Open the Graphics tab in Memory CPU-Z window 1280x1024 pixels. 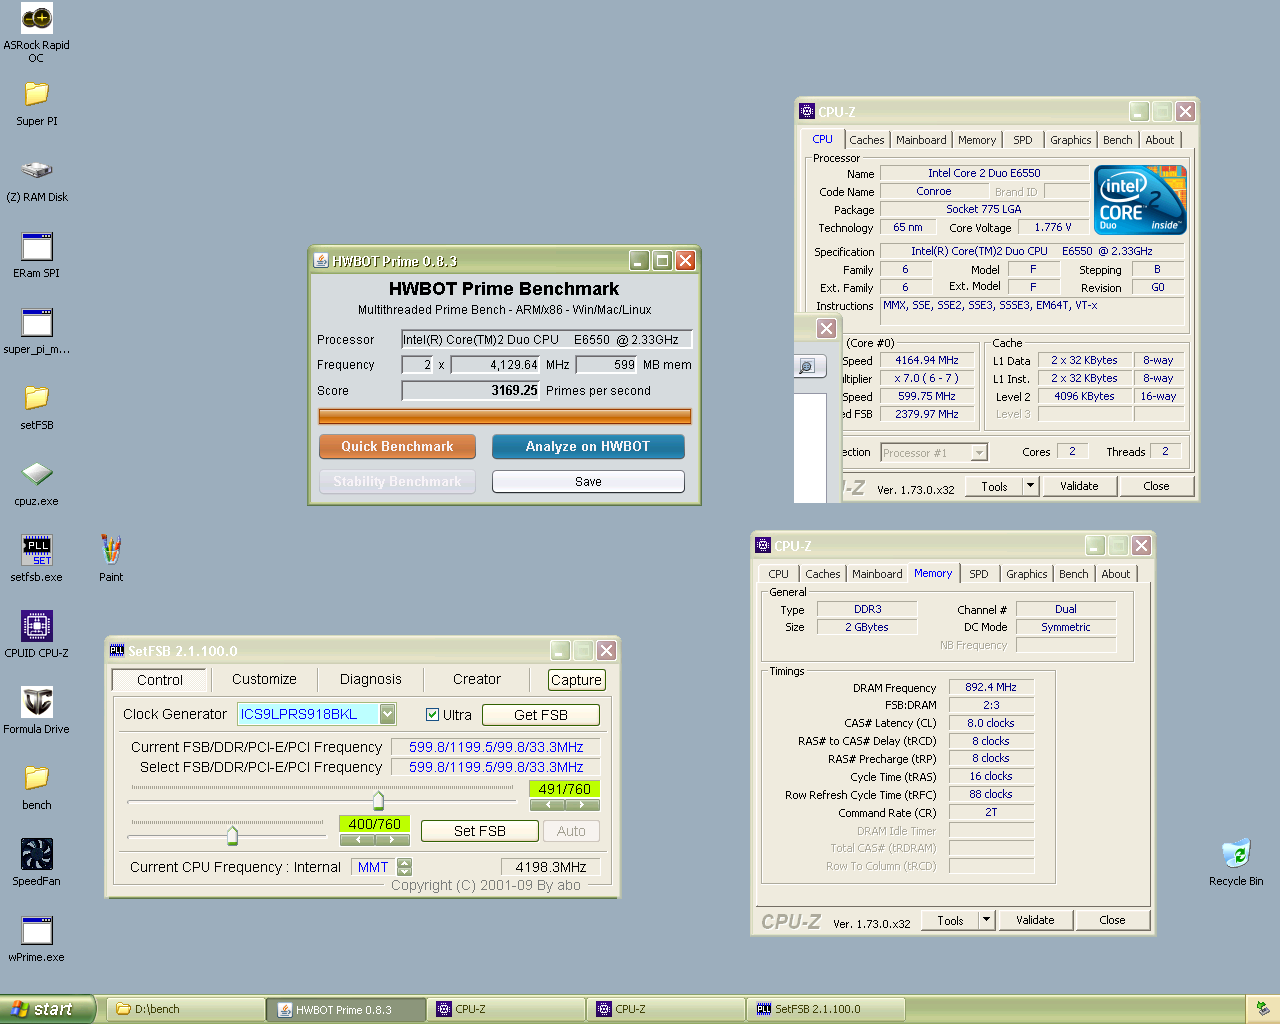tap(1027, 574)
